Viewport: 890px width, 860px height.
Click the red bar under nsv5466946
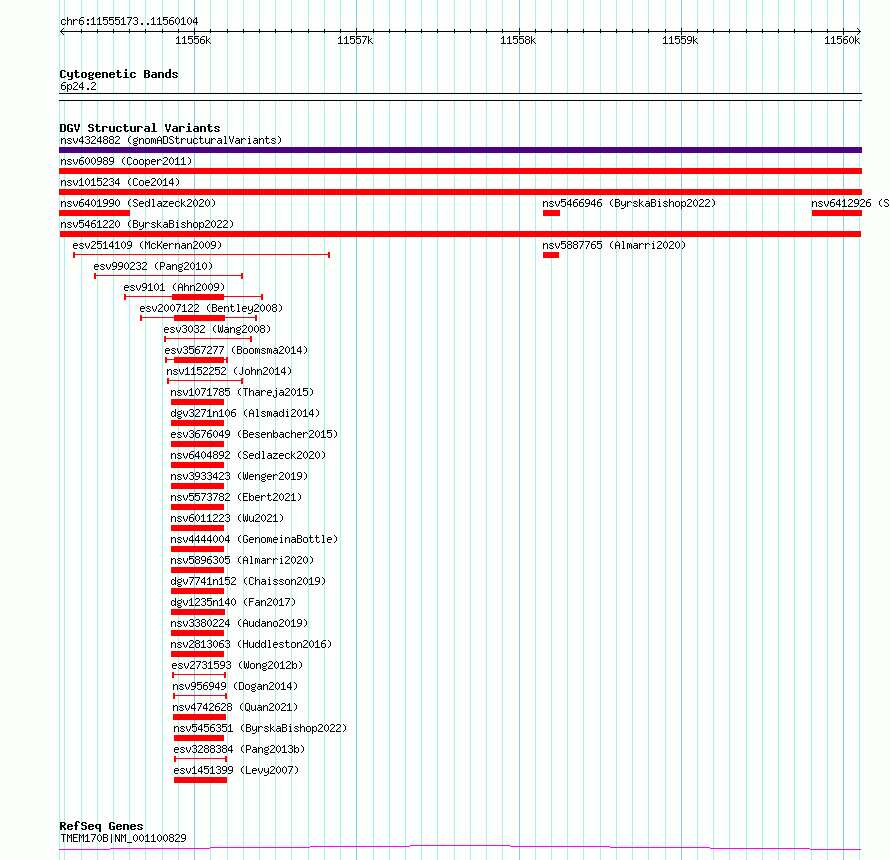(551, 213)
